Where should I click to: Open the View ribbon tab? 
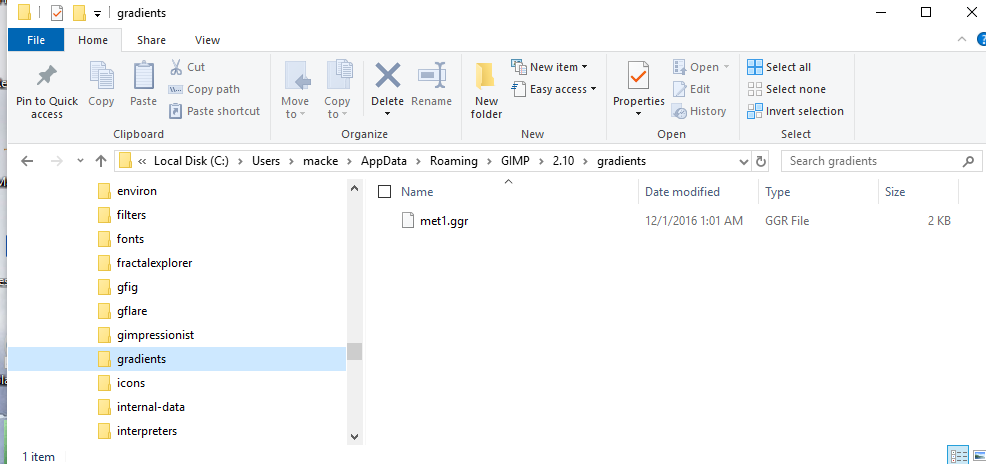[208, 40]
